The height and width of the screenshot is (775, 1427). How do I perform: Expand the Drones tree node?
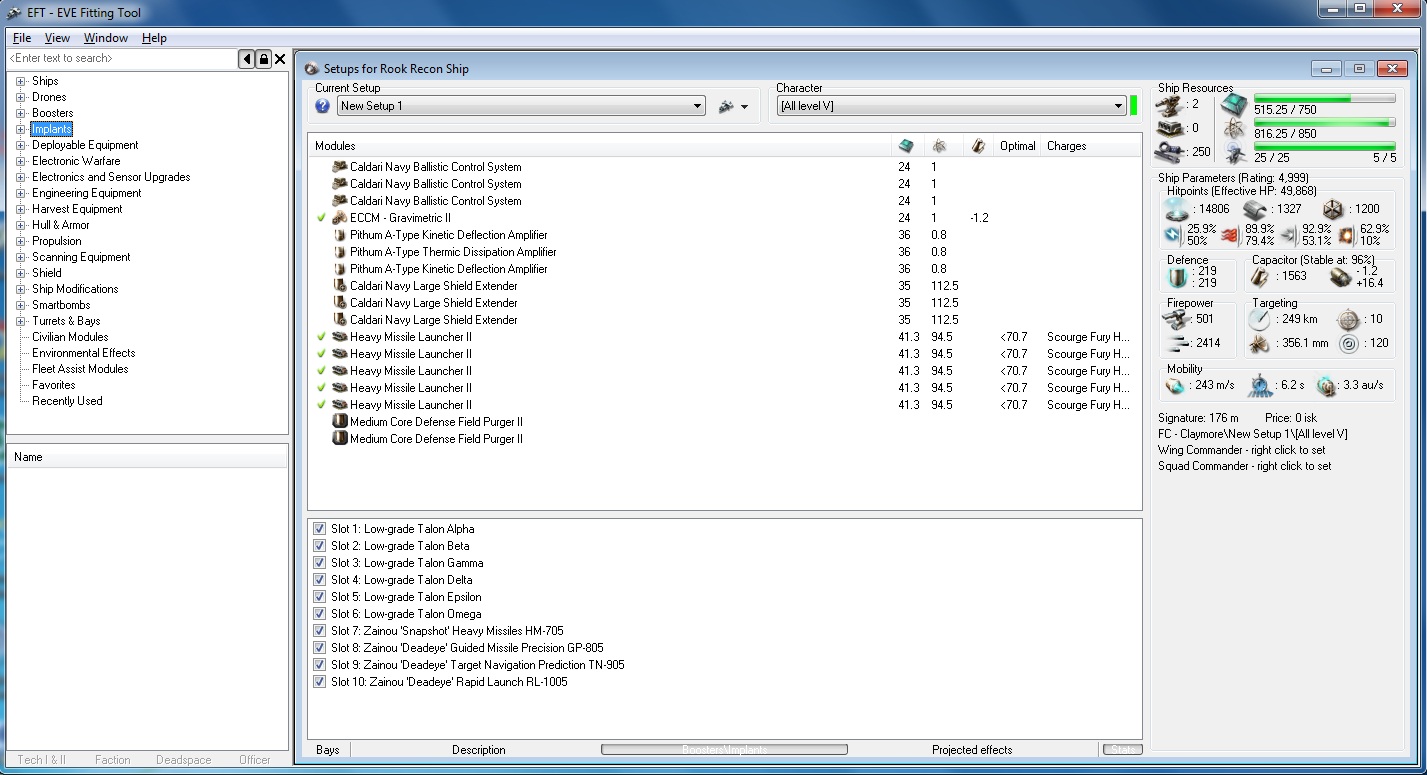coord(20,97)
